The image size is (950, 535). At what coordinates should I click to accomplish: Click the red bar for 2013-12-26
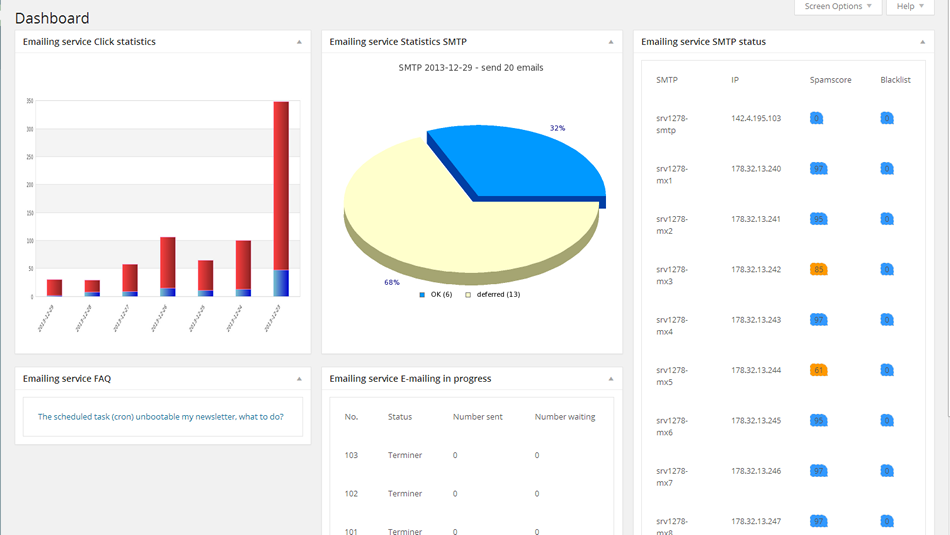[168, 262]
